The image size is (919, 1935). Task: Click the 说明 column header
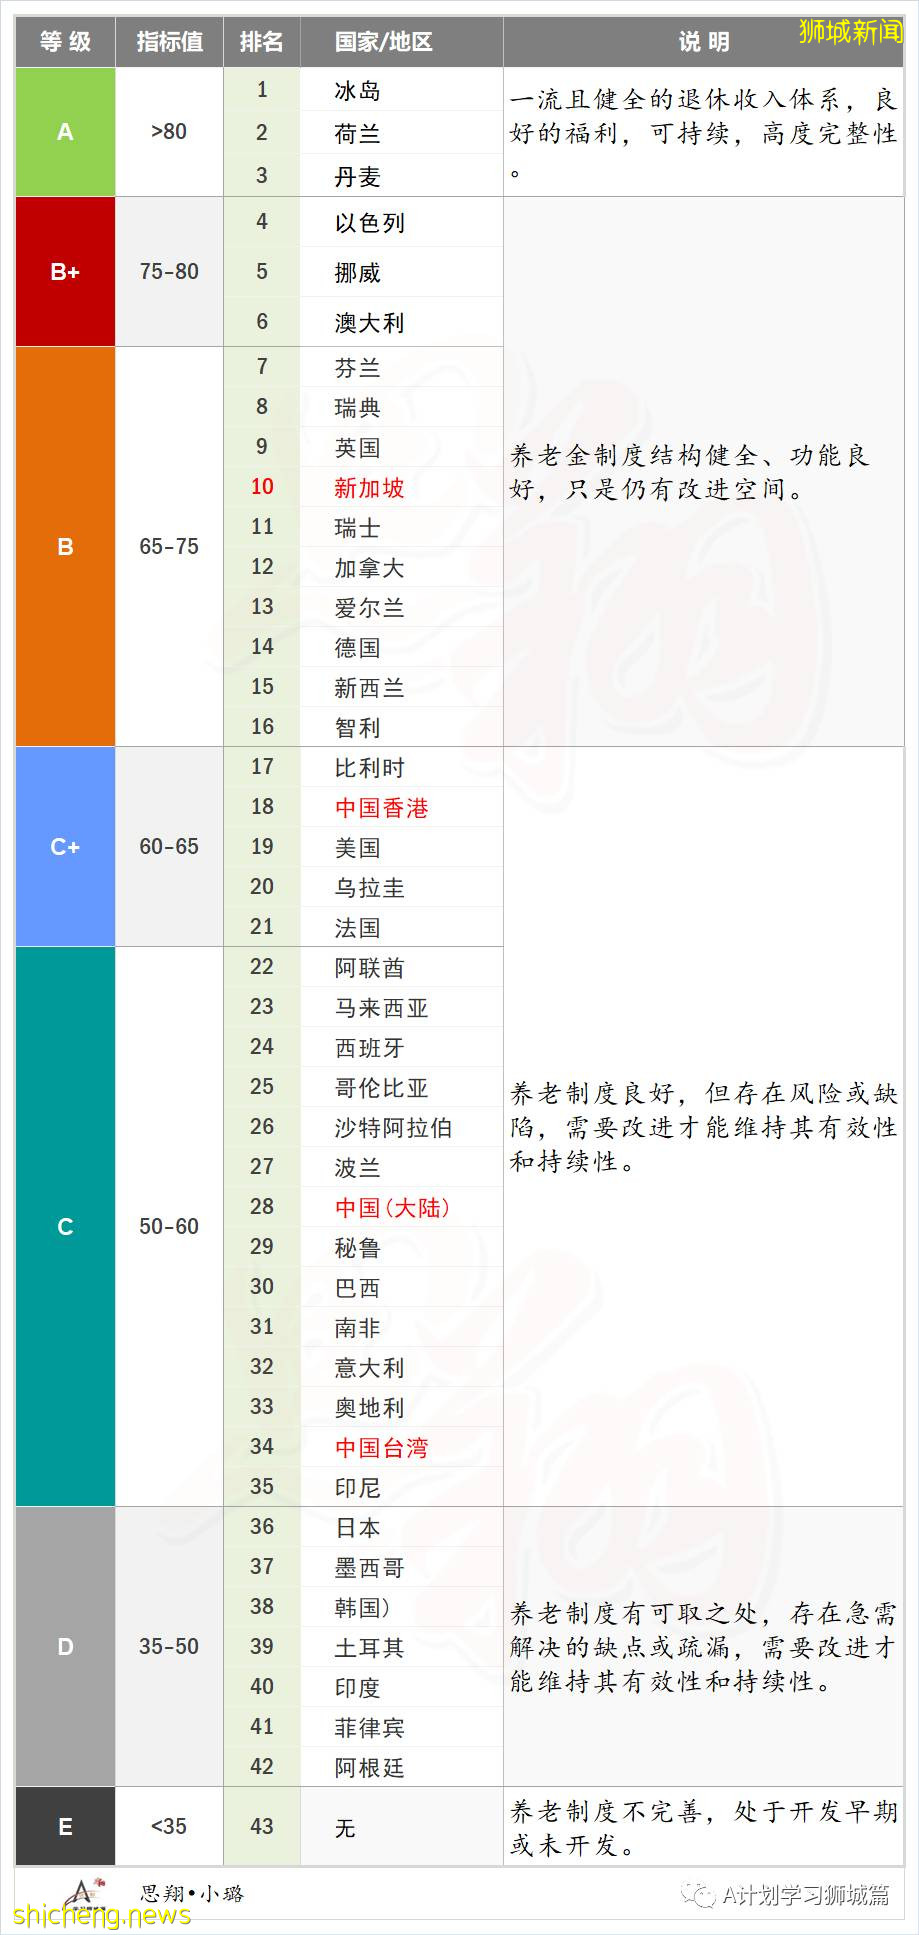tap(703, 42)
